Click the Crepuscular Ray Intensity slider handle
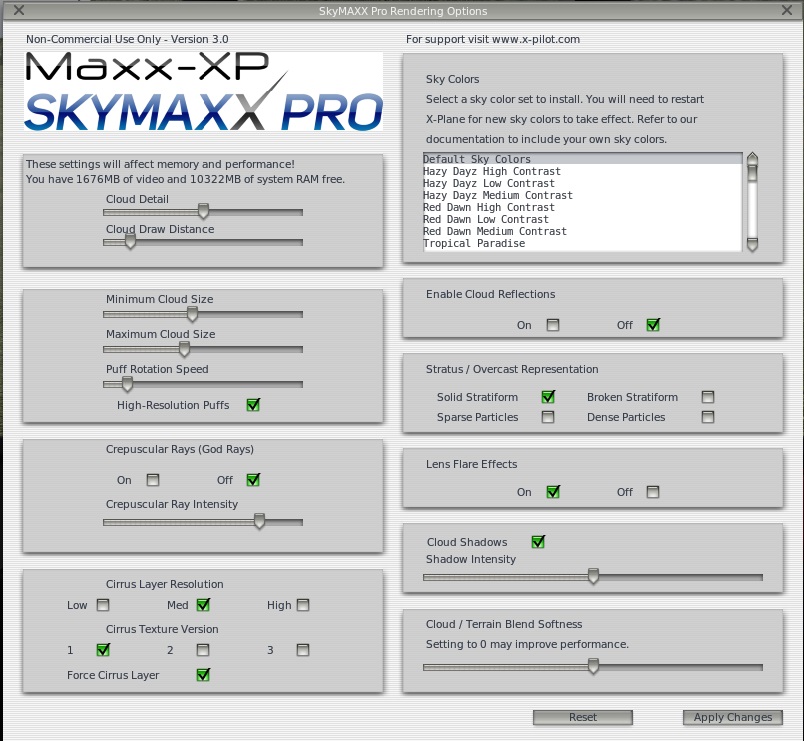The image size is (804, 741). [x=259, y=521]
